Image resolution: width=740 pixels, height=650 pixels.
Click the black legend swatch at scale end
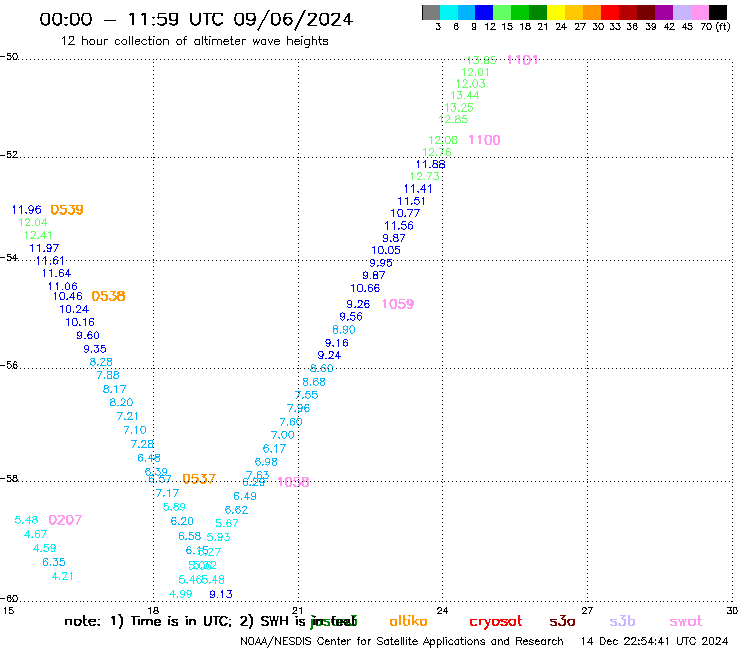pyautogui.click(x=718, y=12)
